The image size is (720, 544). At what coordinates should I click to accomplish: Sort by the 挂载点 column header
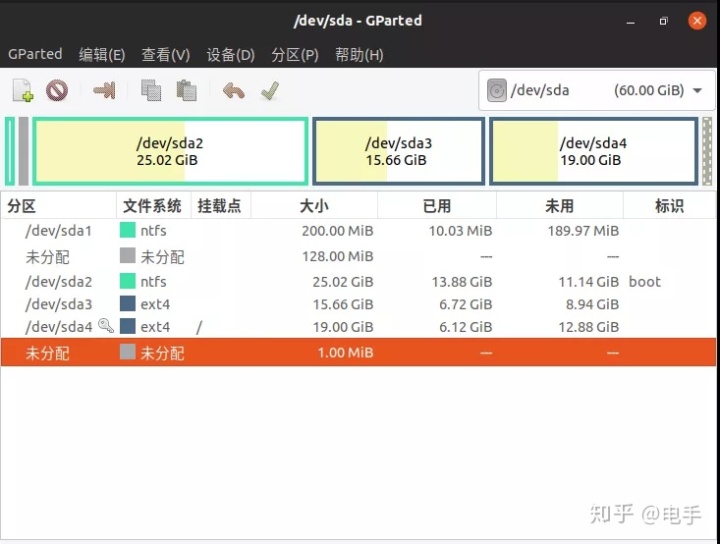(220, 206)
